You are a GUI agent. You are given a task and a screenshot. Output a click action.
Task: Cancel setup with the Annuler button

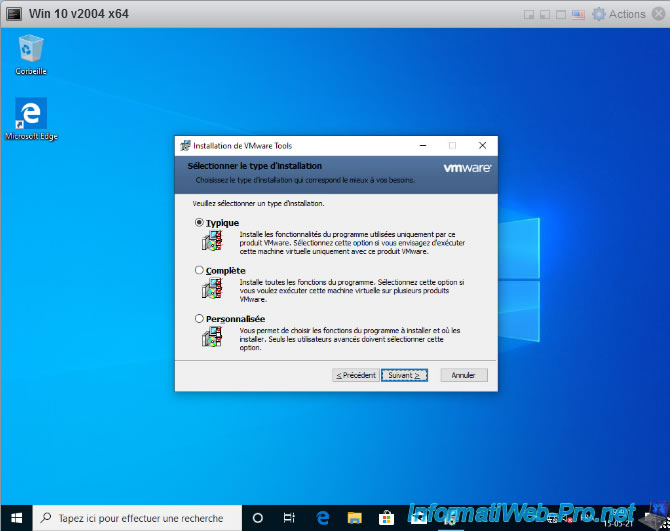464,375
